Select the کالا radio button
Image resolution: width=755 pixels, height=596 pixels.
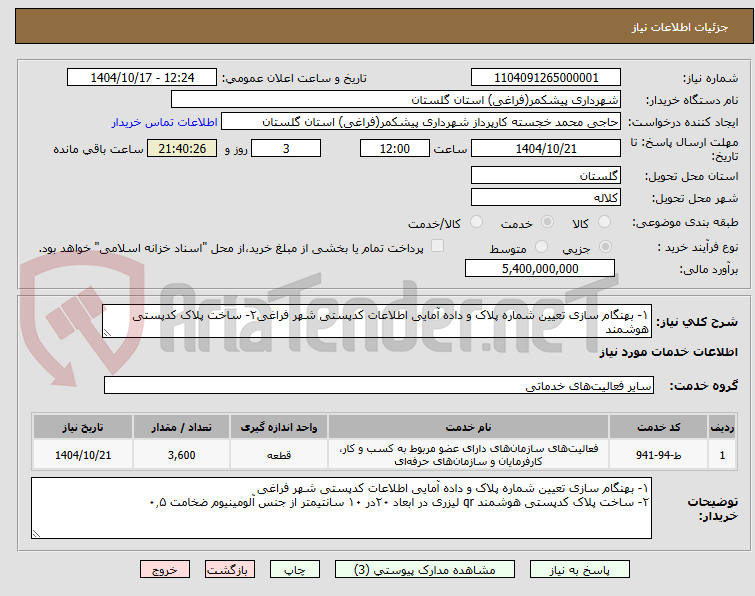(604, 222)
